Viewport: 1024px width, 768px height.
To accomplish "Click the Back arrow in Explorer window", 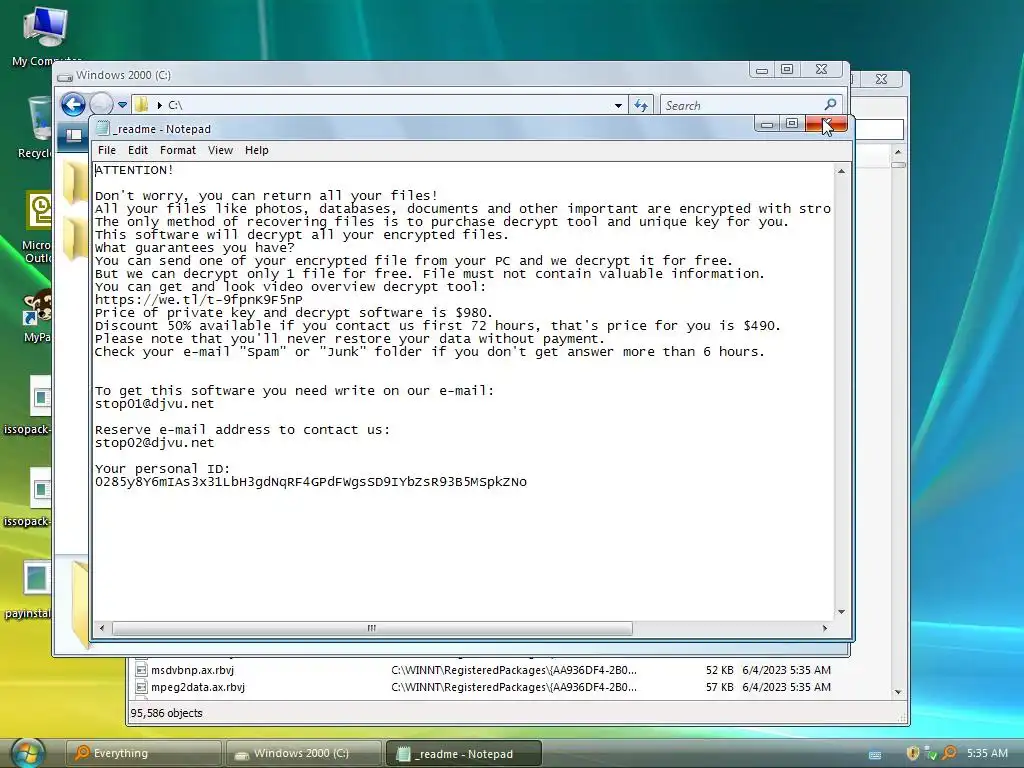I will [73, 104].
